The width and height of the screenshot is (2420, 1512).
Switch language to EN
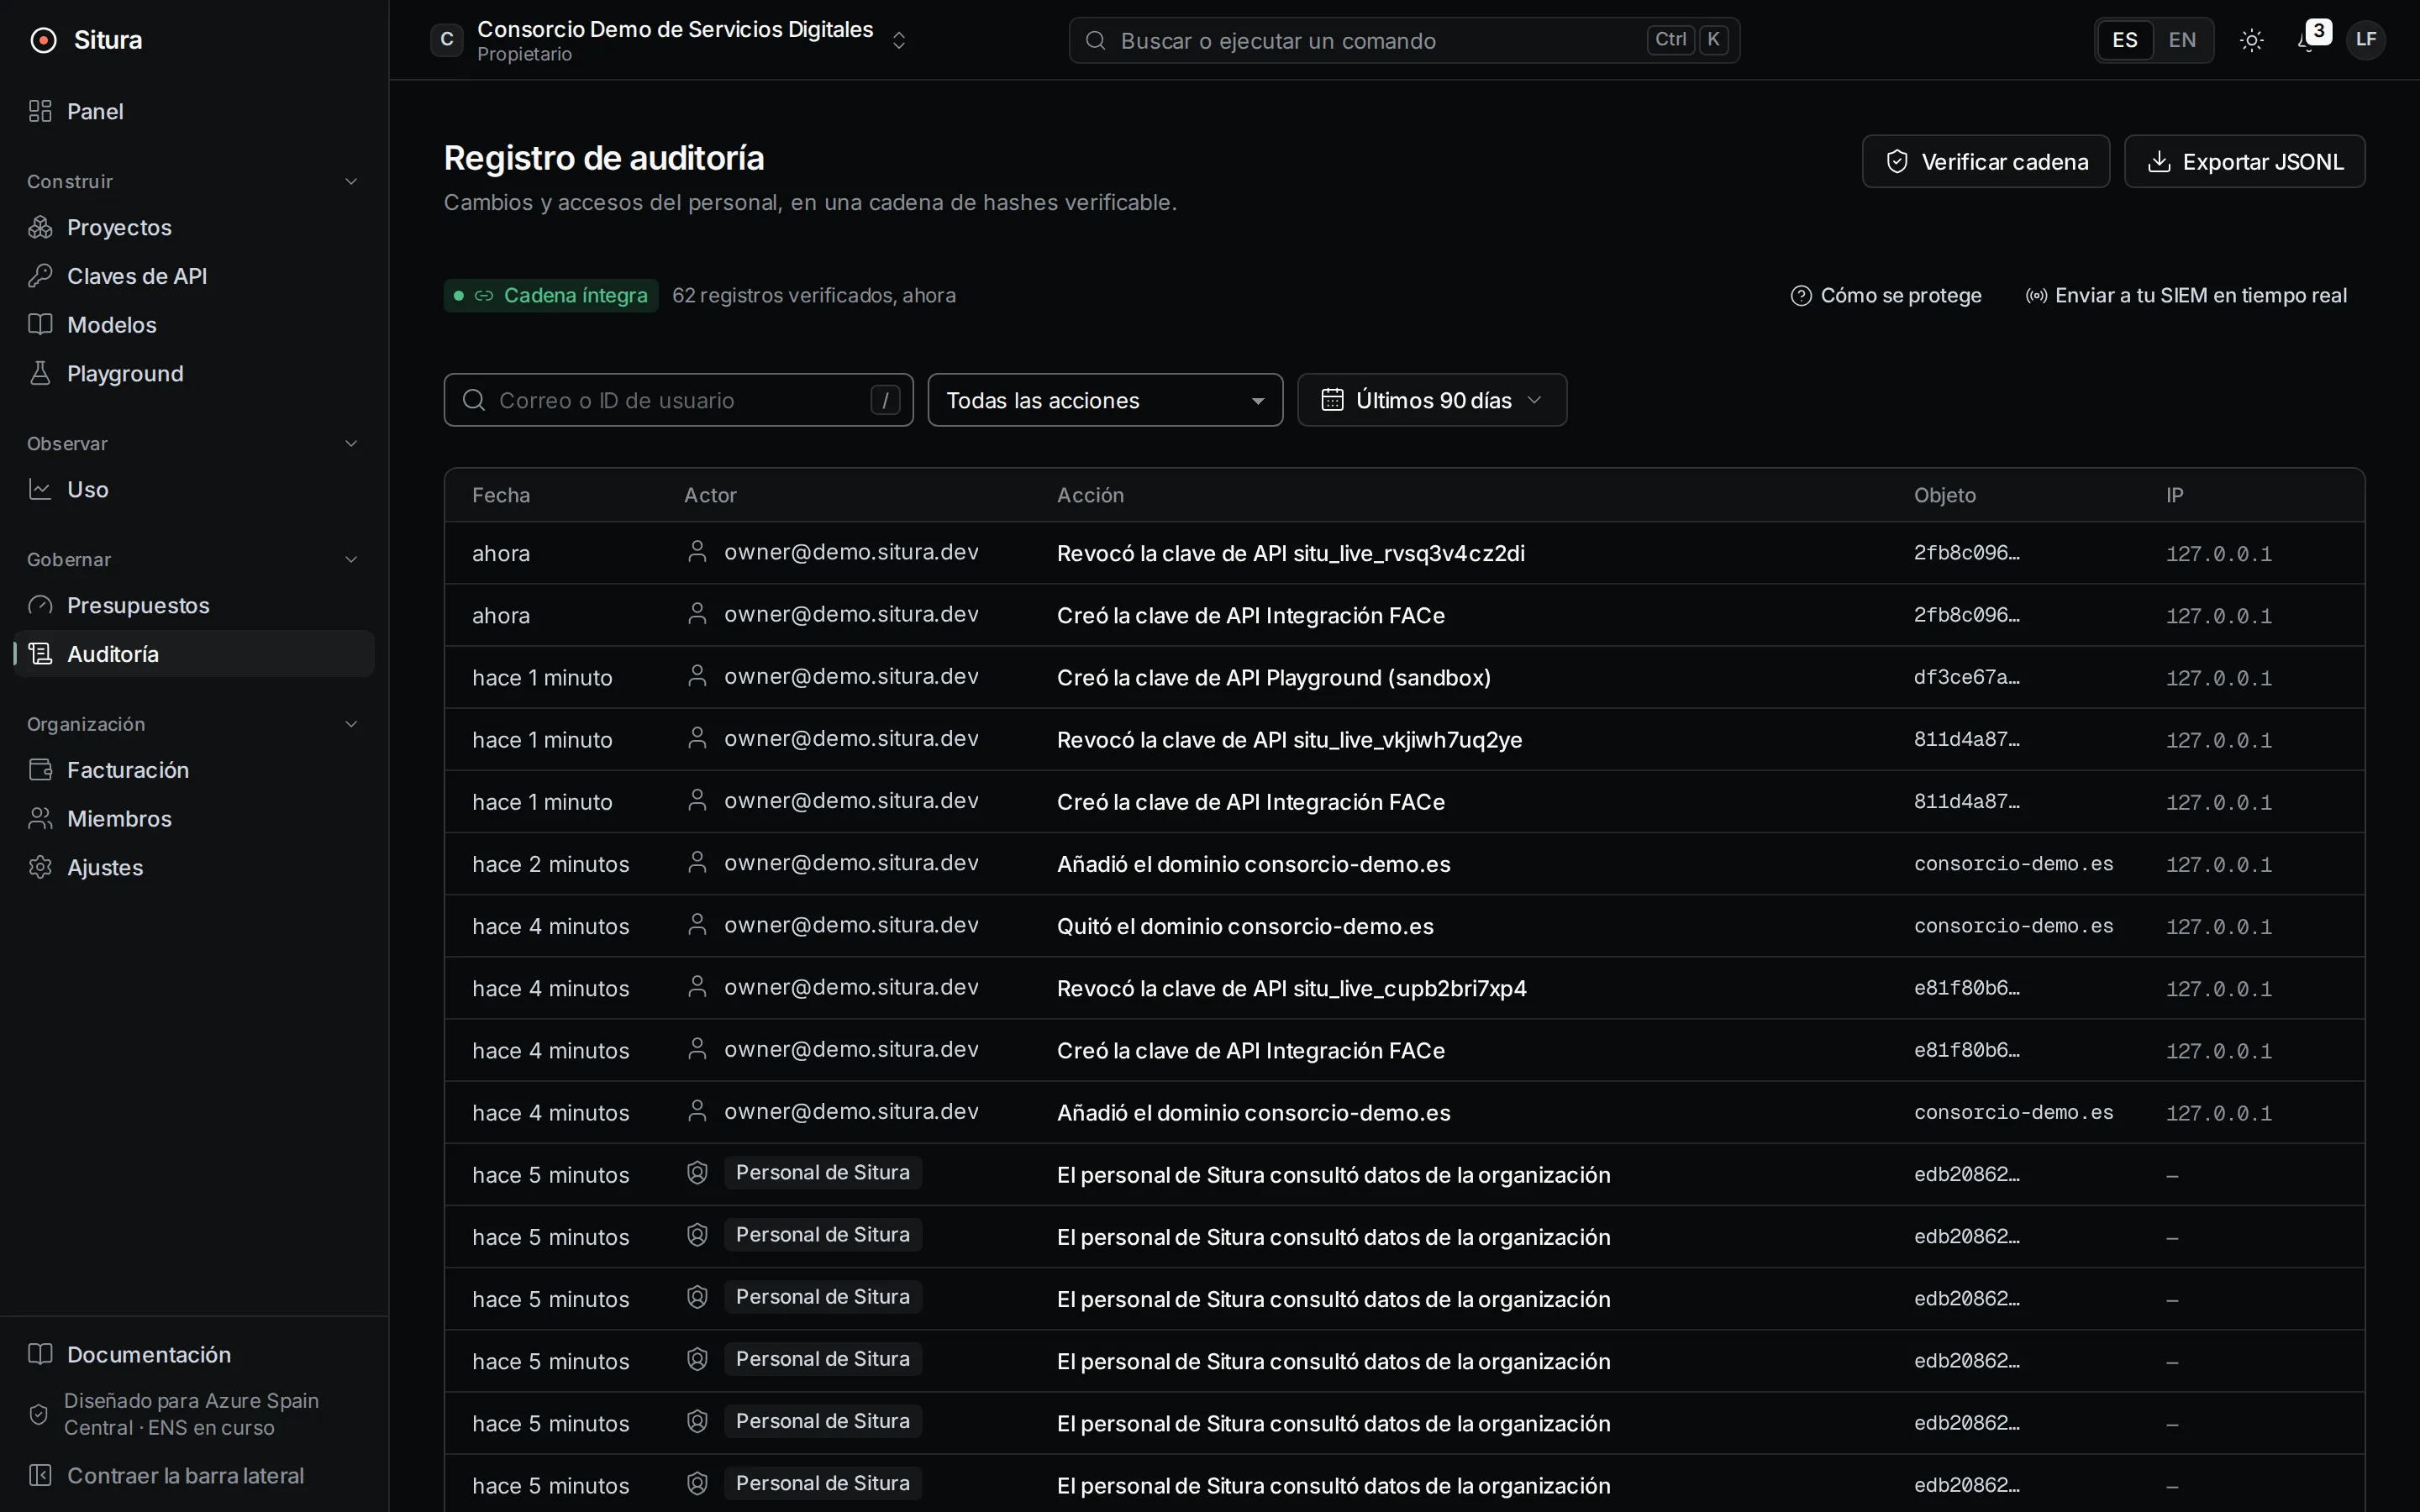point(2182,40)
